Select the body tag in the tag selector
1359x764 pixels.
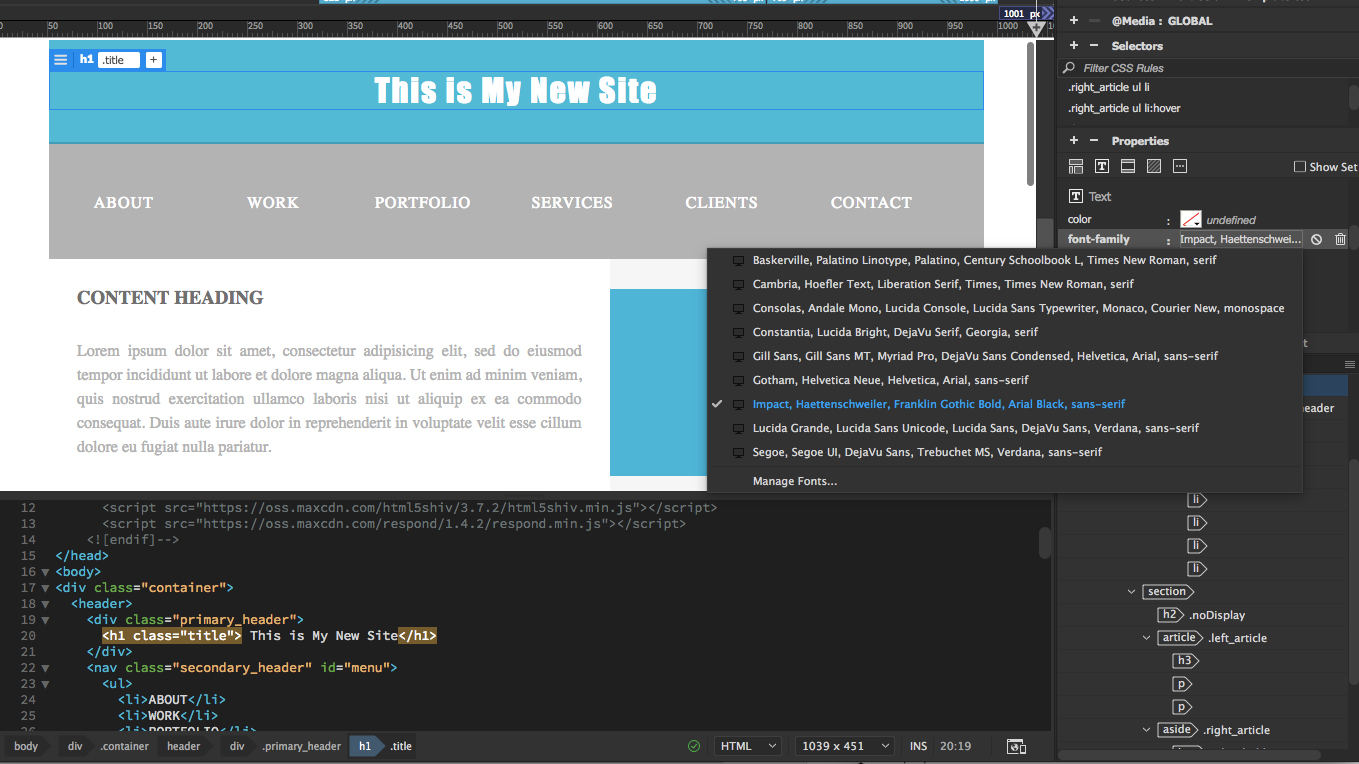26,746
